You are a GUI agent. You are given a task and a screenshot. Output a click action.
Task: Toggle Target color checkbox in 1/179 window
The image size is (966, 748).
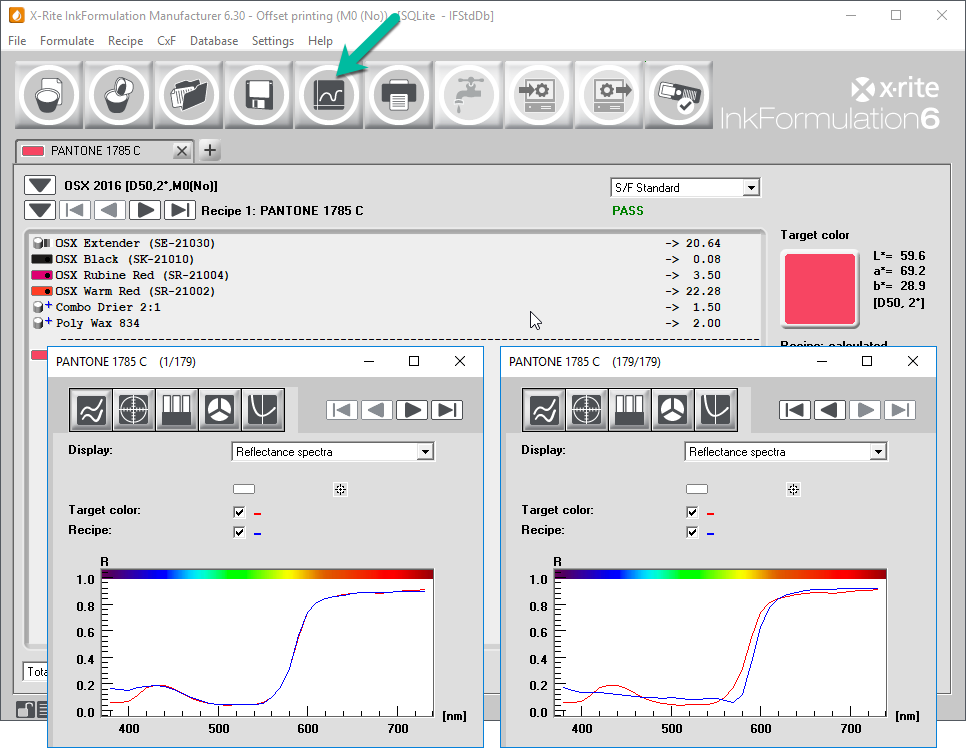pyautogui.click(x=239, y=512)
